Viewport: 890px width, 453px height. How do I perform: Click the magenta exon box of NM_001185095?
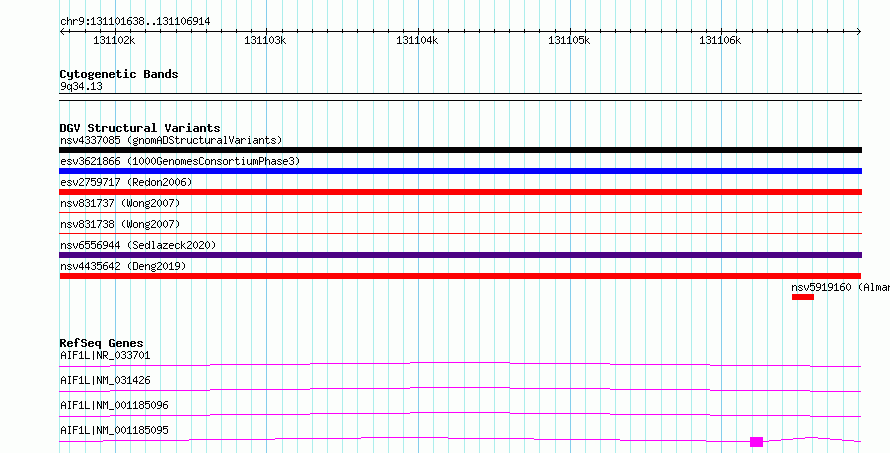(x=756, y=442)
